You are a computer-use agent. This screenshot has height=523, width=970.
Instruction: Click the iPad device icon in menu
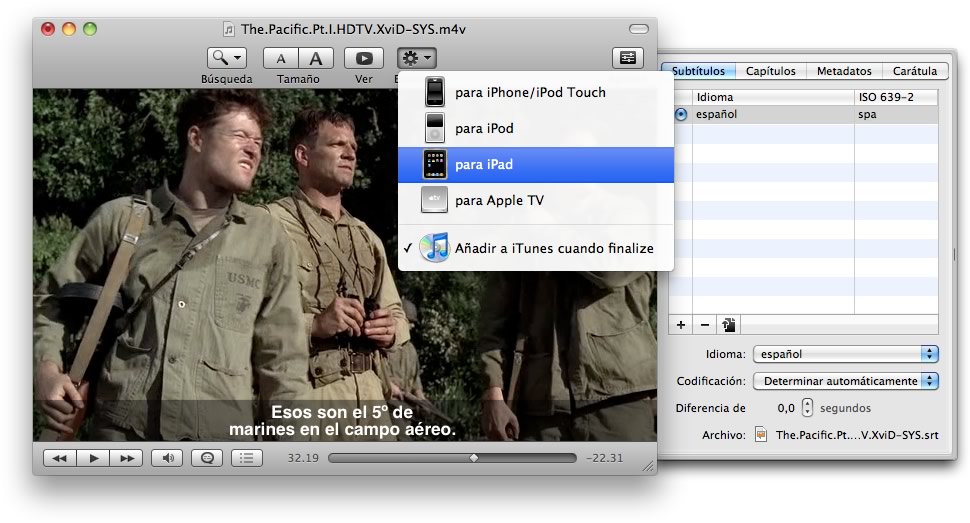(435, 165)
